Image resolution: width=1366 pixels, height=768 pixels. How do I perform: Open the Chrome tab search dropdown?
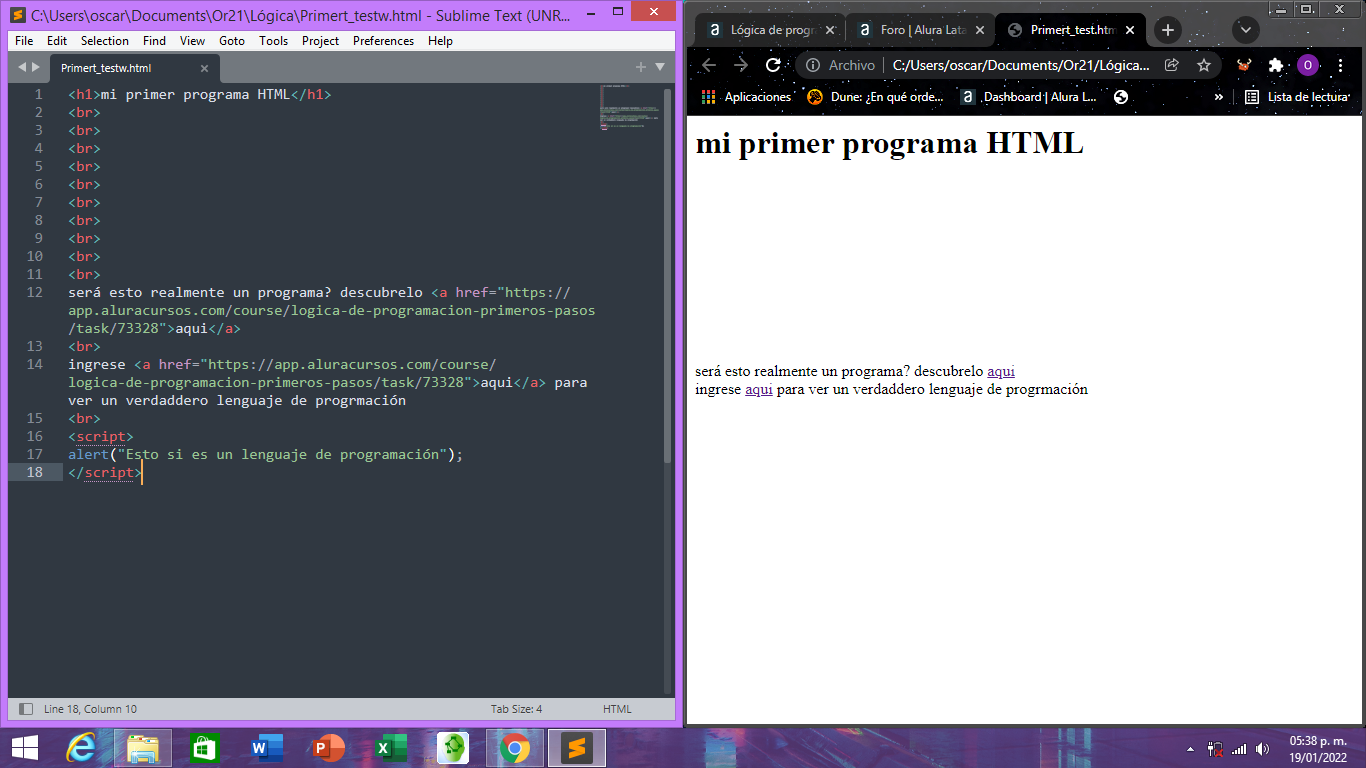pyautogui.click(x=1246, y=30)
